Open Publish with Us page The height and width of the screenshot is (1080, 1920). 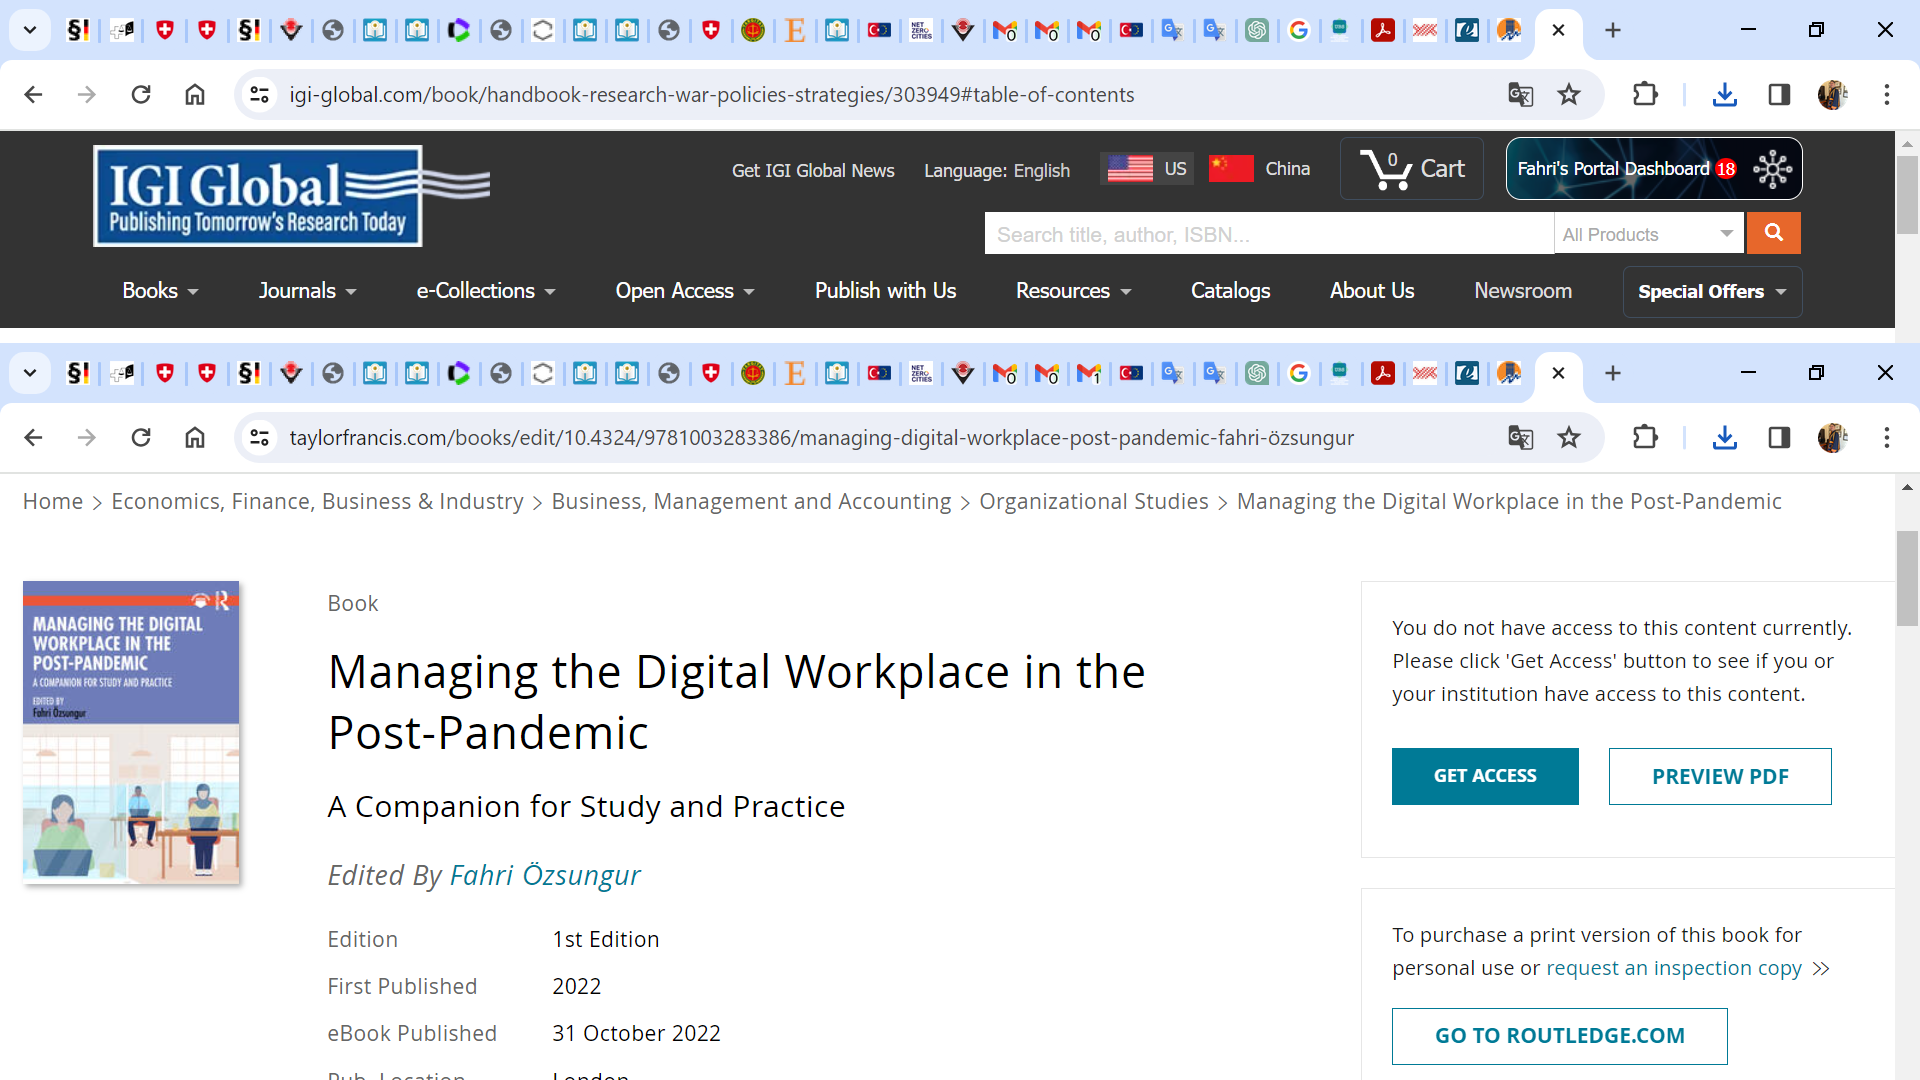pos(885,291)
